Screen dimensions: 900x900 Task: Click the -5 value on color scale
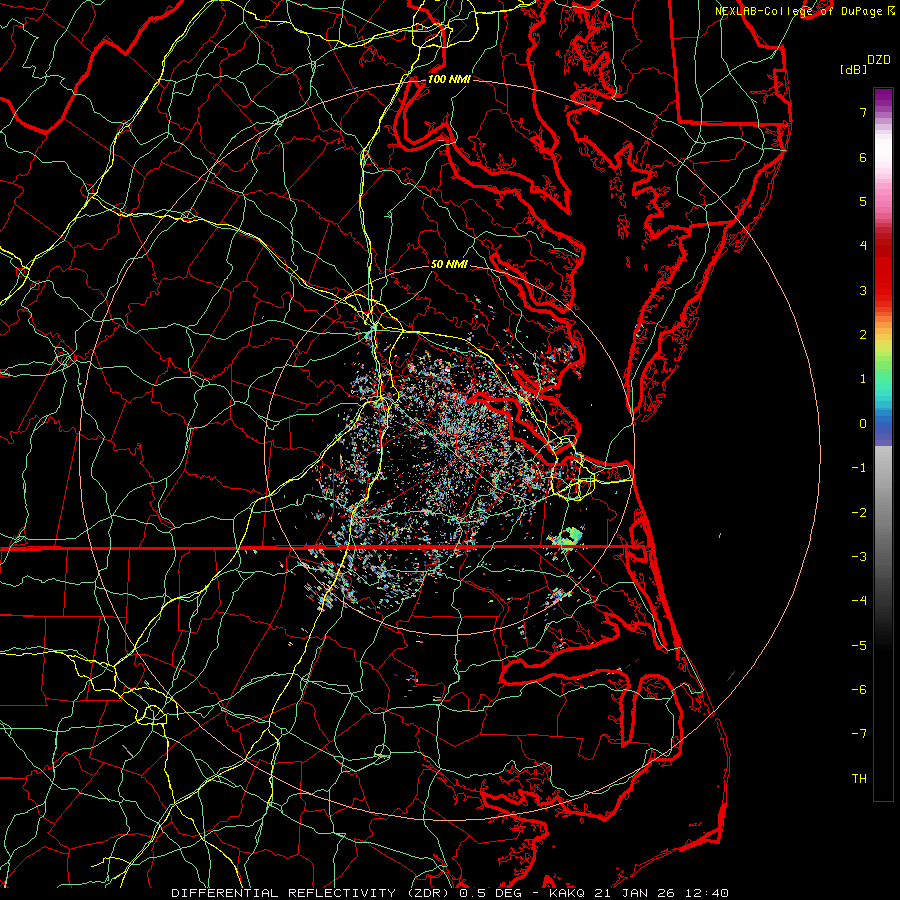coord(859,646)
